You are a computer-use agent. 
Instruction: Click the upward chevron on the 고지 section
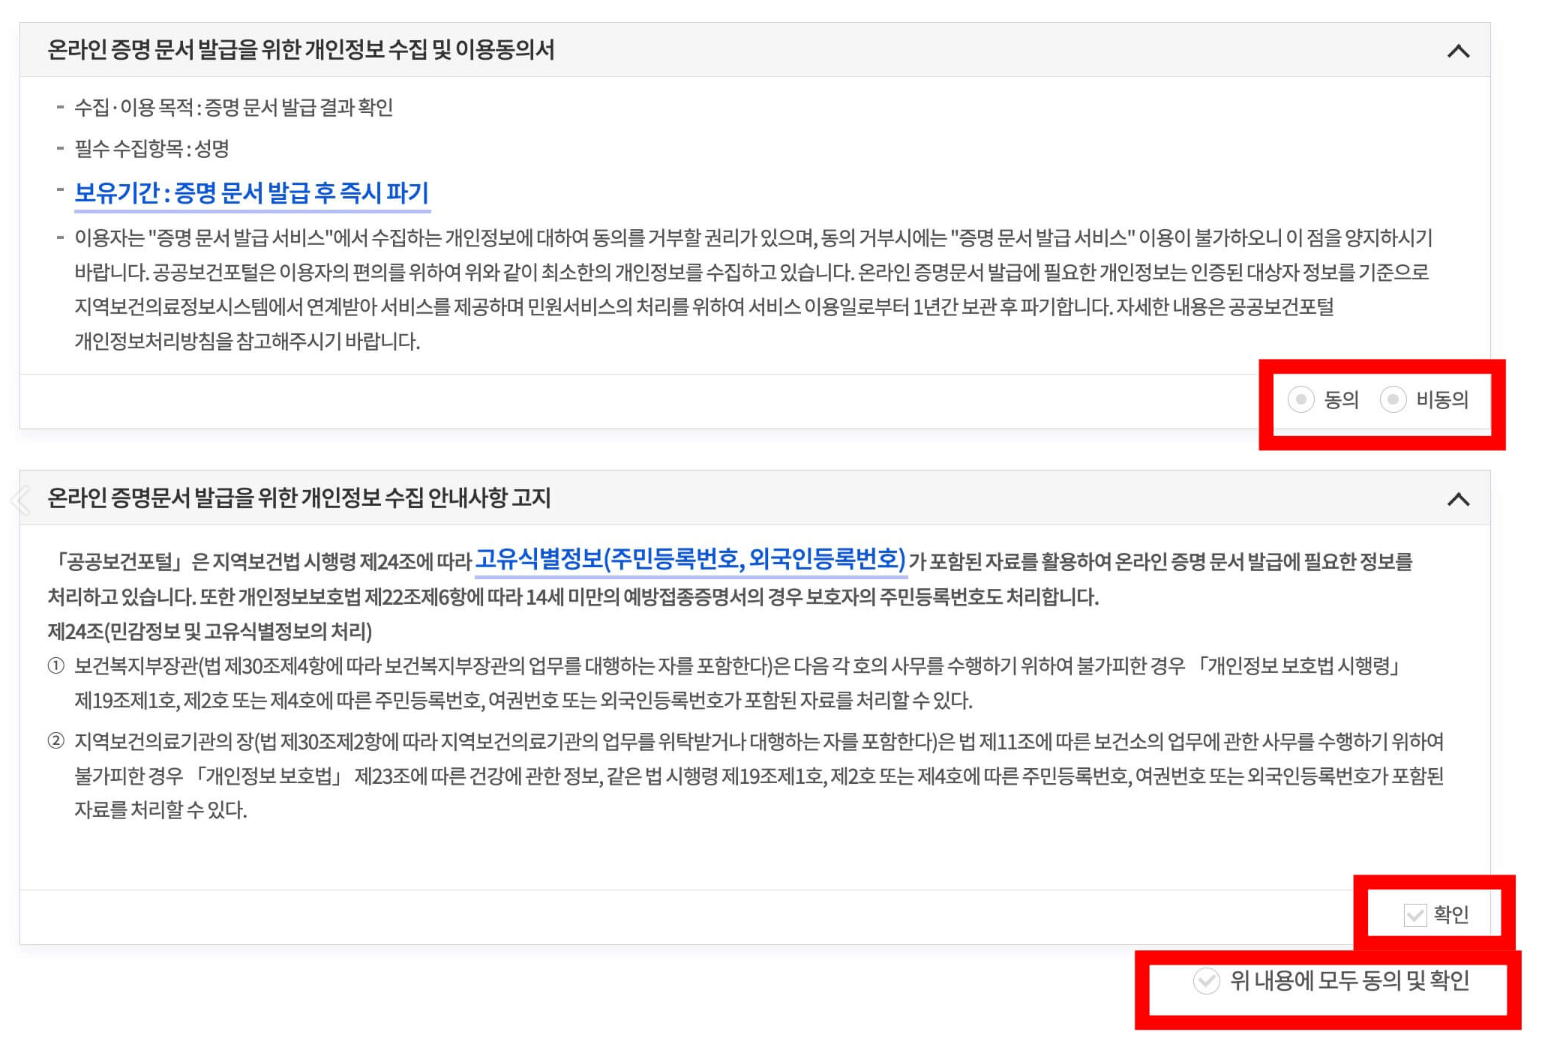tap(1460, 498)
